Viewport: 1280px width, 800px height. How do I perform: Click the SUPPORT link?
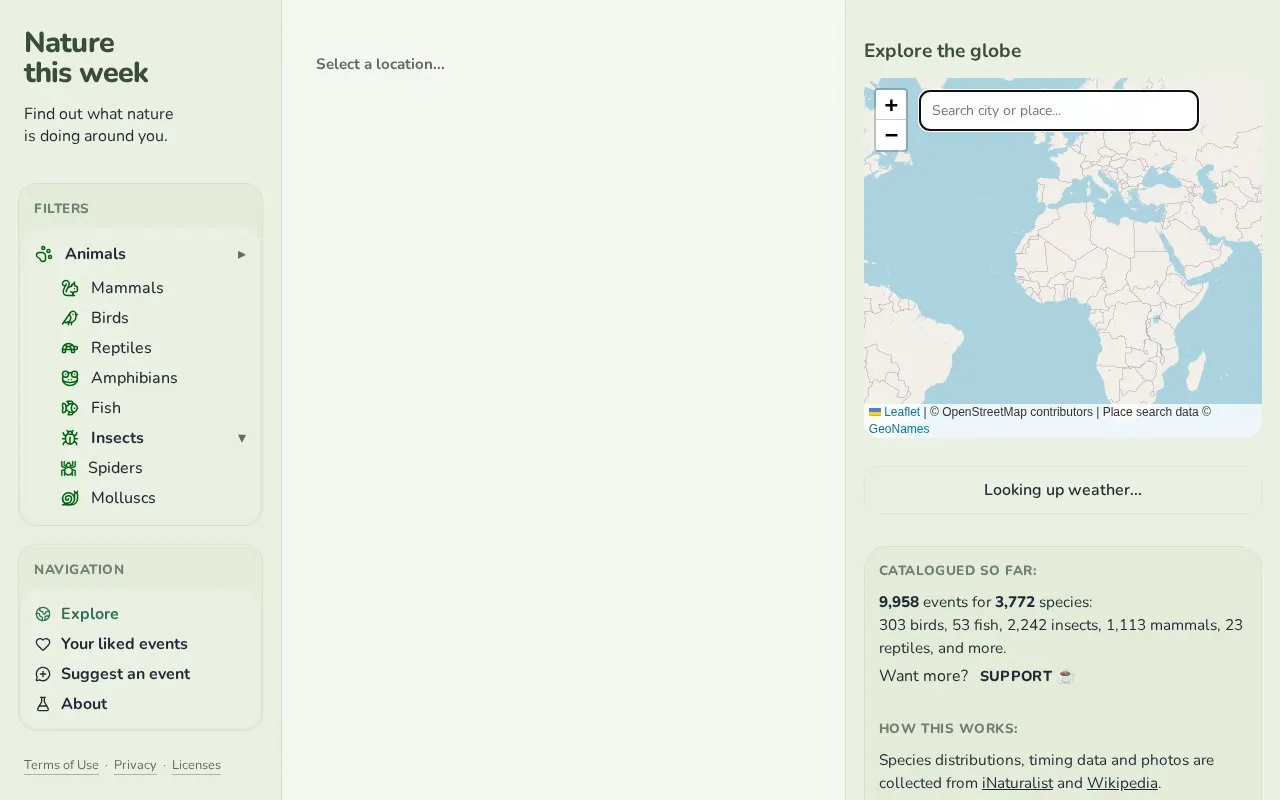(1016, 676)
